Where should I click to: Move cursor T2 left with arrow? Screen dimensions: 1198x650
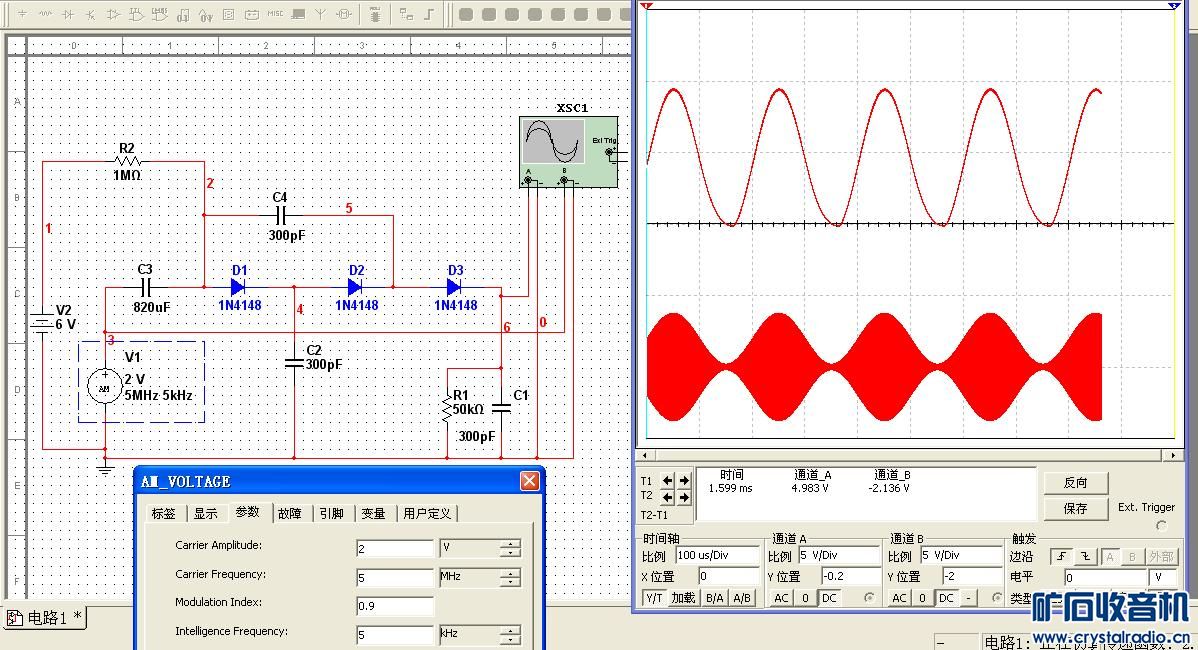pyautogui.click(x=668, y=496)
